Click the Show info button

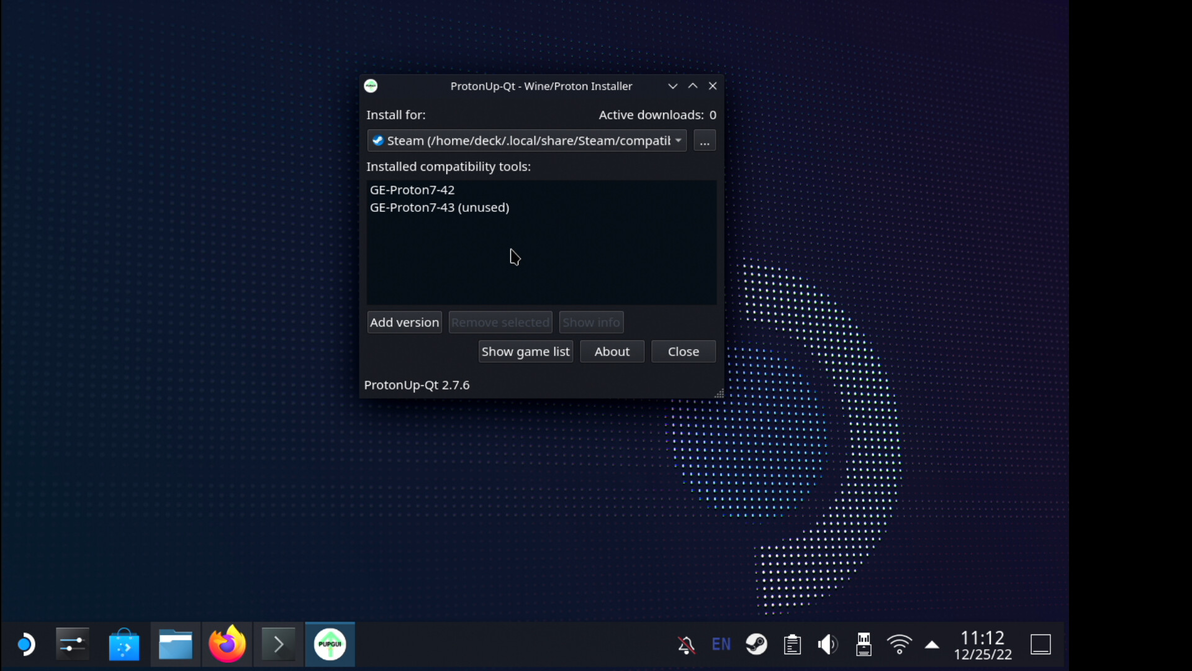pyautogui.click(x=591, y=322)
